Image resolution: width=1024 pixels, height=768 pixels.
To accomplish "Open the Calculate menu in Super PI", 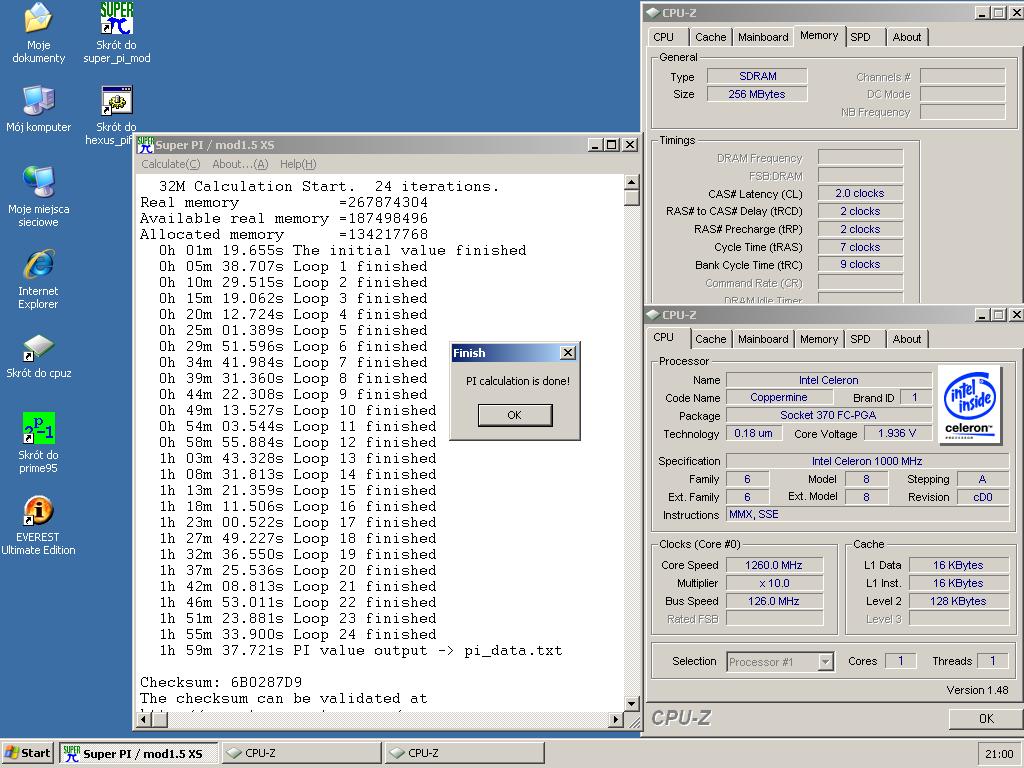I will (170, 164).
